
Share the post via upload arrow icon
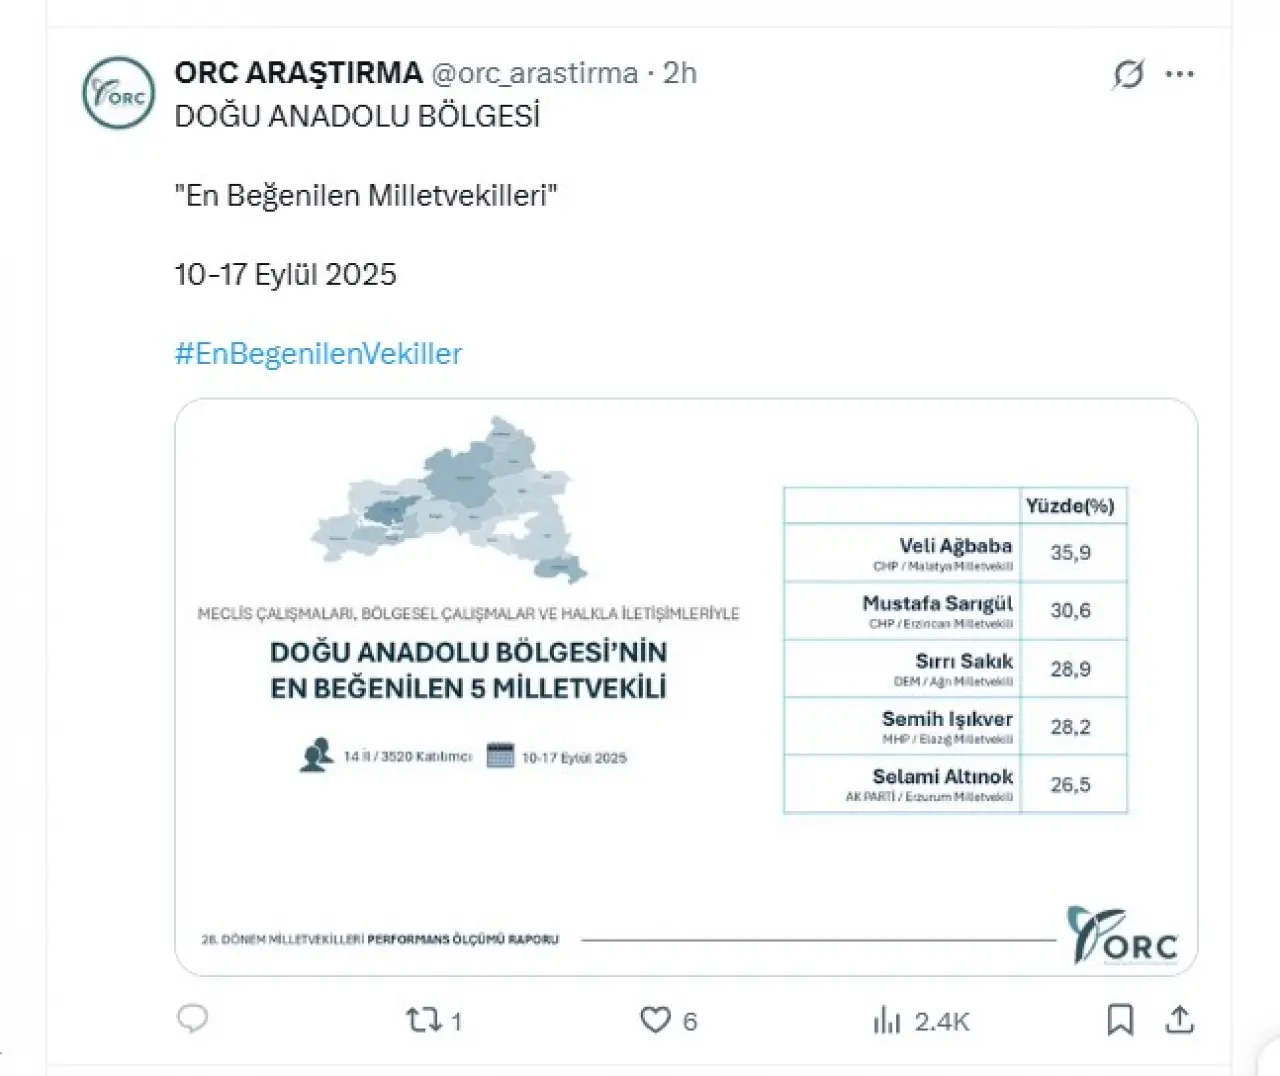(x=1180, y=1020)
